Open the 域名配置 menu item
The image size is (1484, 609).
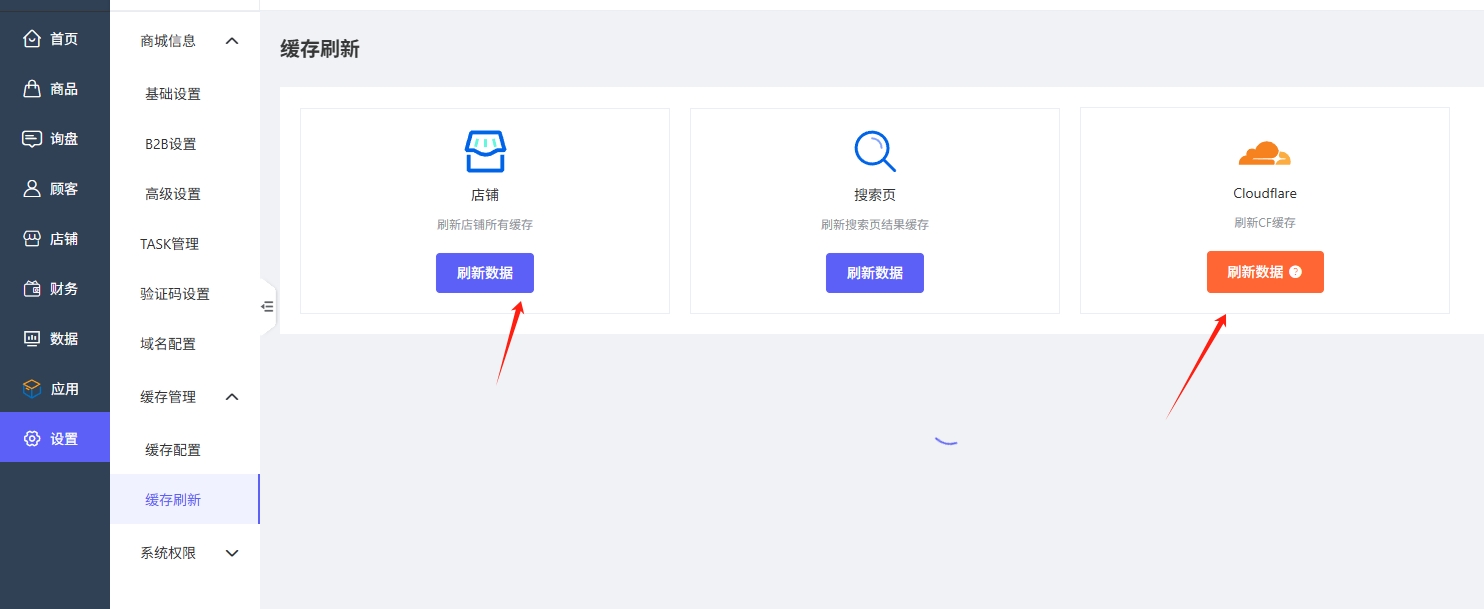pos(168,344)
